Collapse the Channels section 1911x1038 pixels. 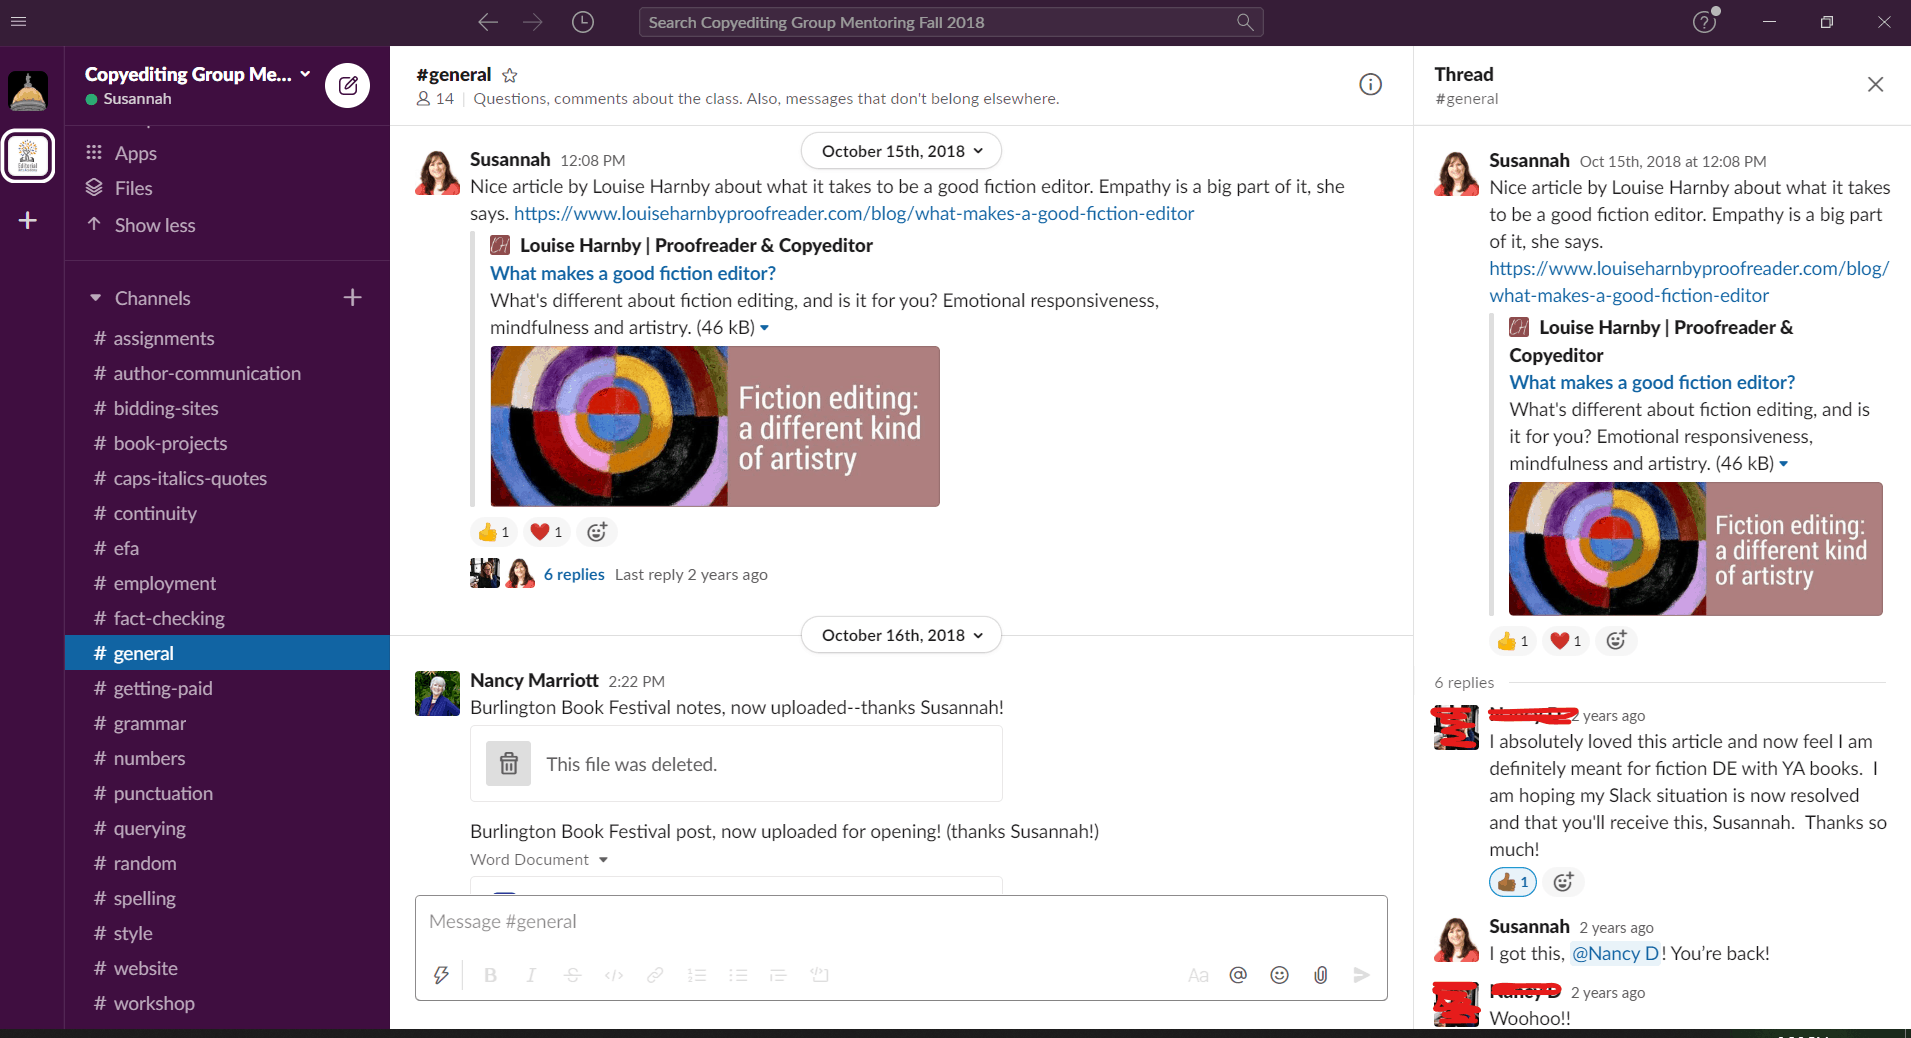tap(96, 298)
